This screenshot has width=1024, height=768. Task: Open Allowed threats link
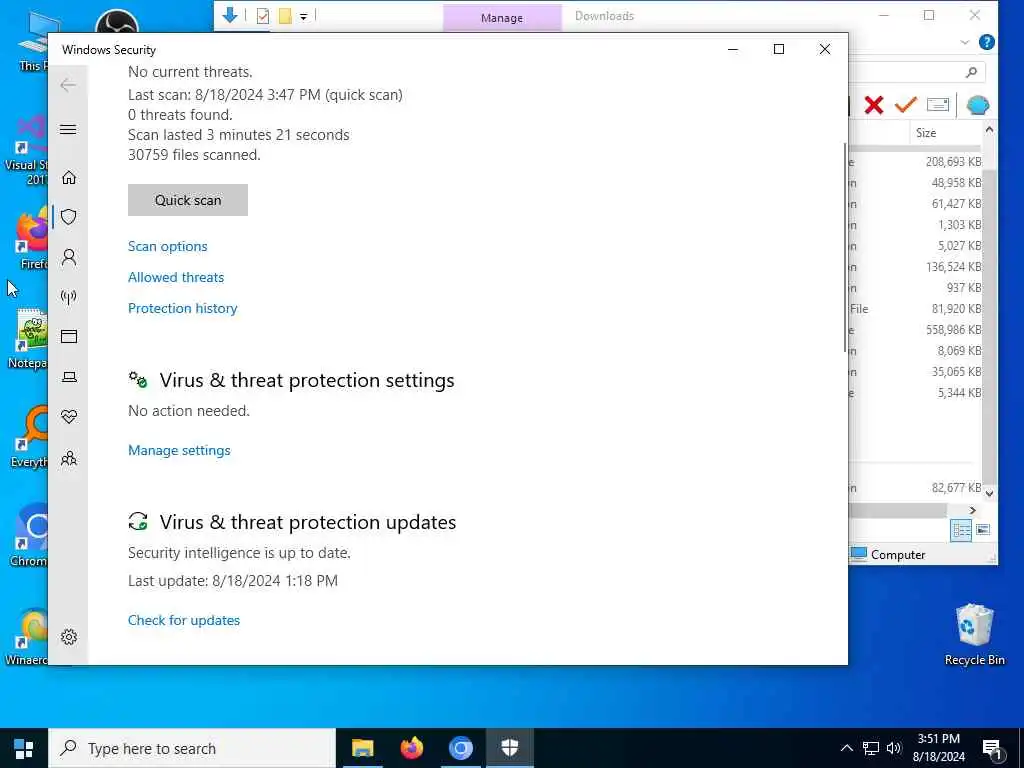tap(176, 277)
